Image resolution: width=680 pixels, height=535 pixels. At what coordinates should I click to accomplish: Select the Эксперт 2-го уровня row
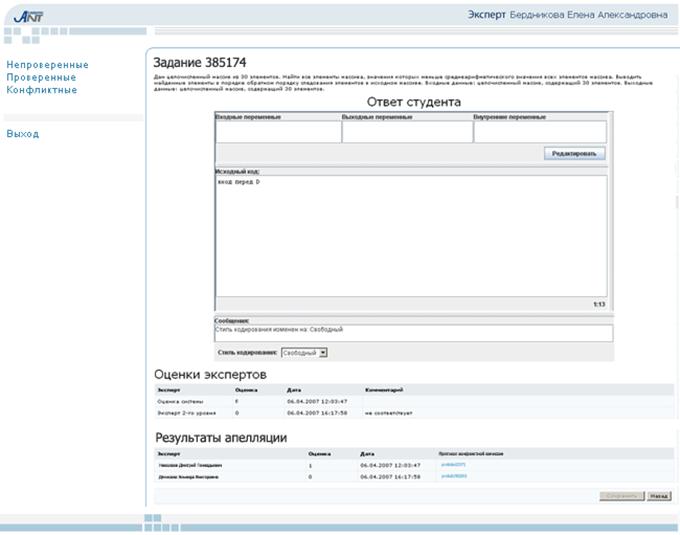(x=414, y=413)
